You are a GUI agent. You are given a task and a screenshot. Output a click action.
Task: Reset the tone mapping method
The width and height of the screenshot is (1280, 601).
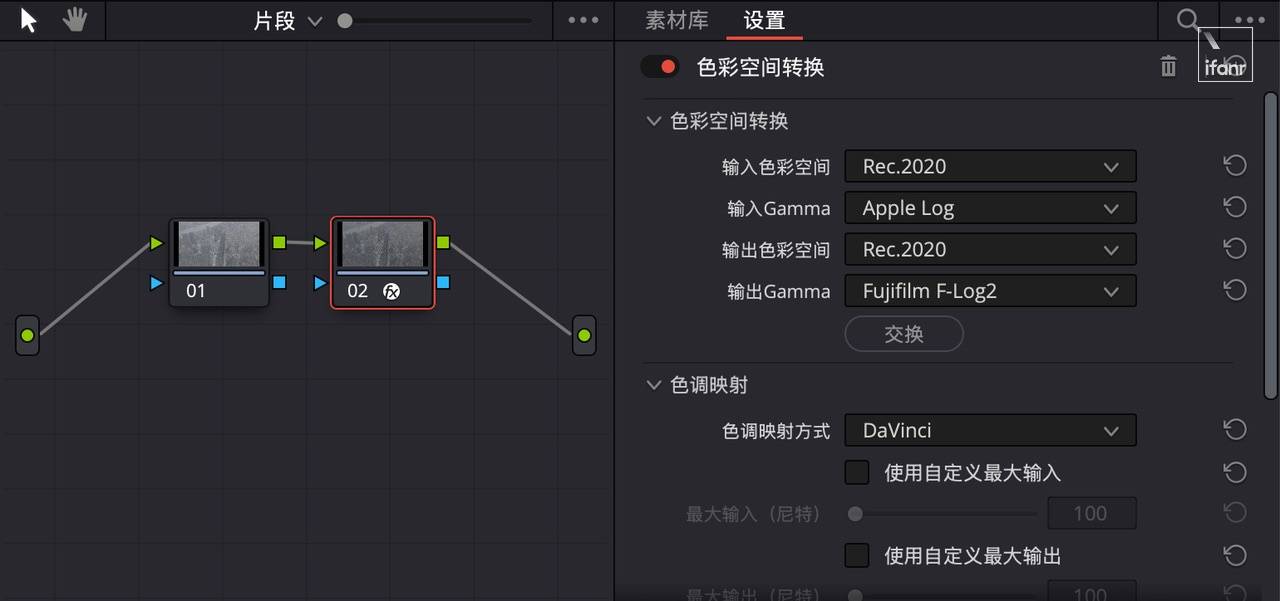pos(1235,430)
